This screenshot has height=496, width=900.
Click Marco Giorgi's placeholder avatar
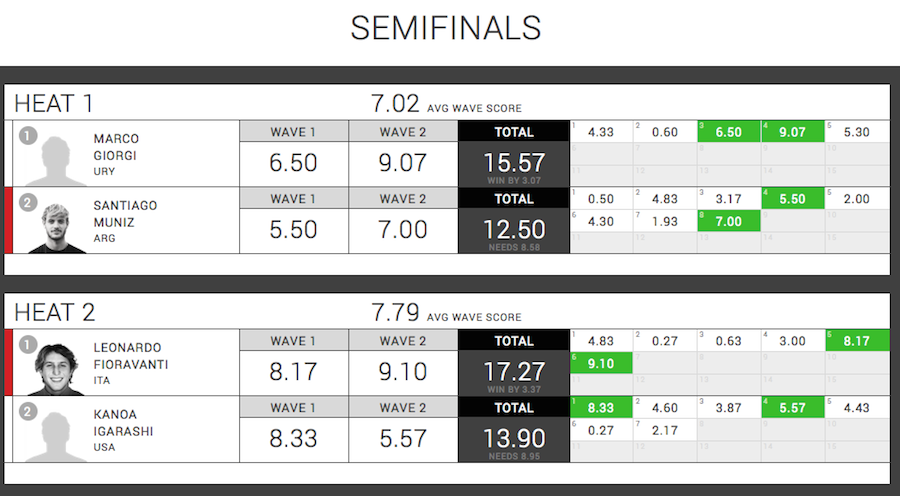(x=56, y=161)
